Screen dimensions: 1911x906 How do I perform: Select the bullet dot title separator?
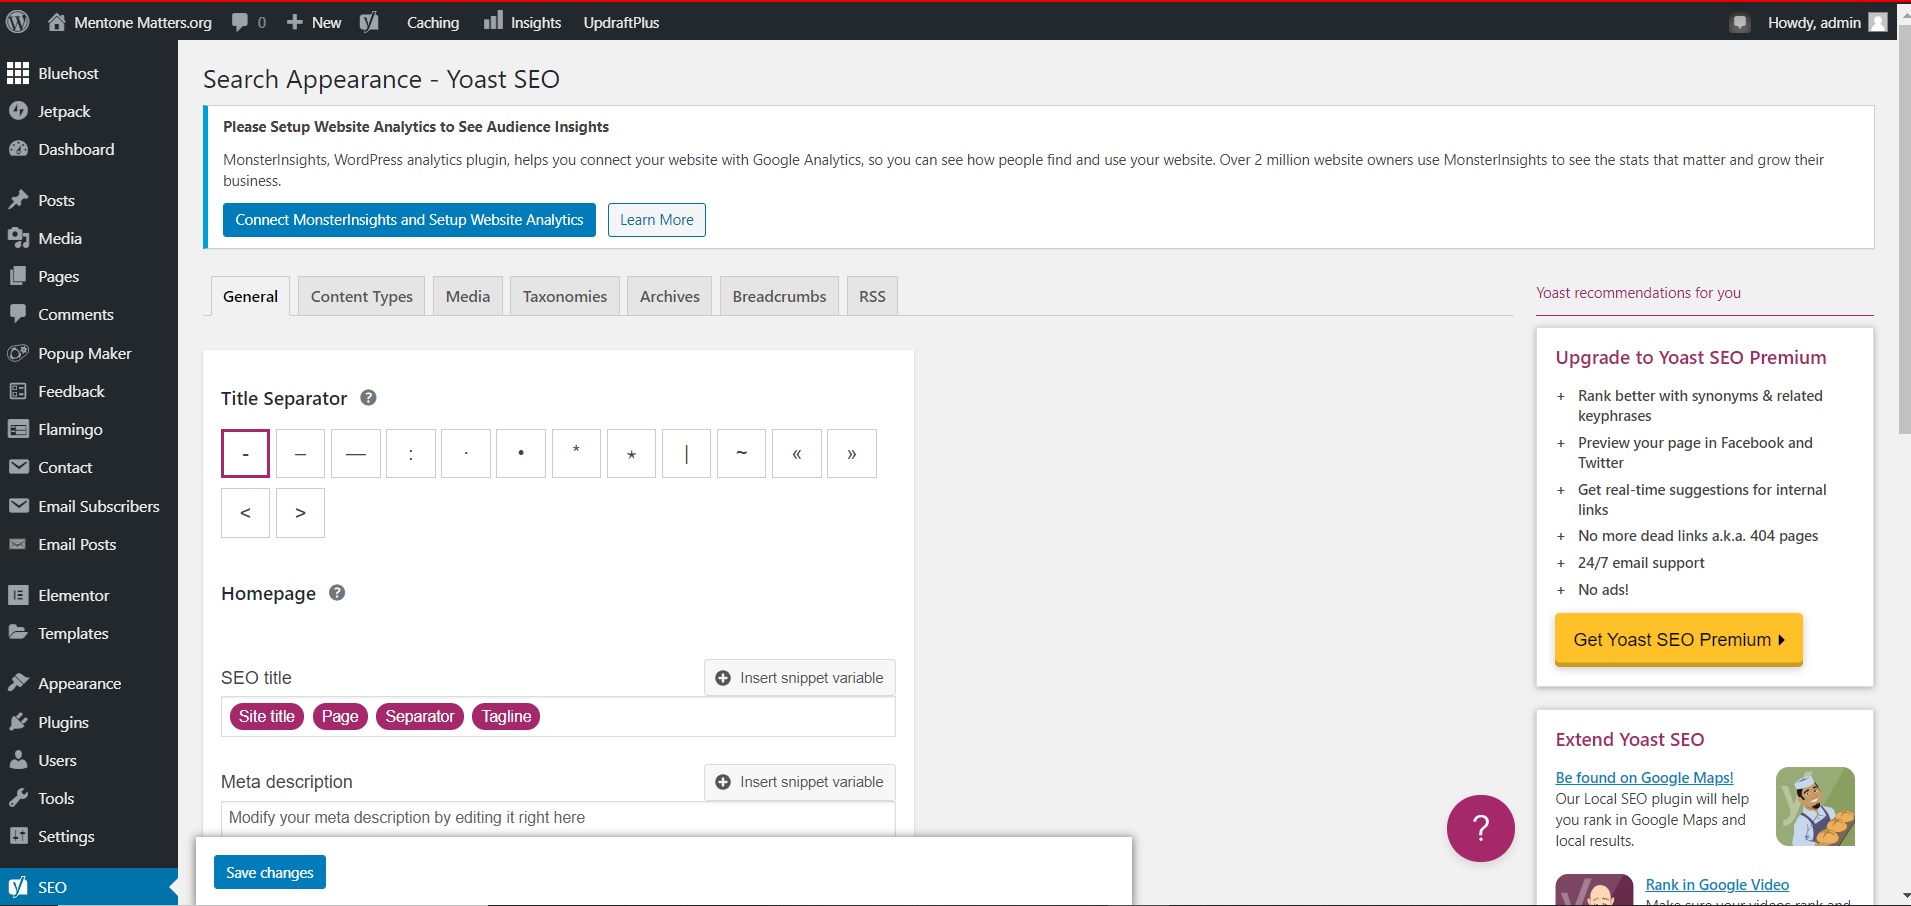(x=521, y=454)
